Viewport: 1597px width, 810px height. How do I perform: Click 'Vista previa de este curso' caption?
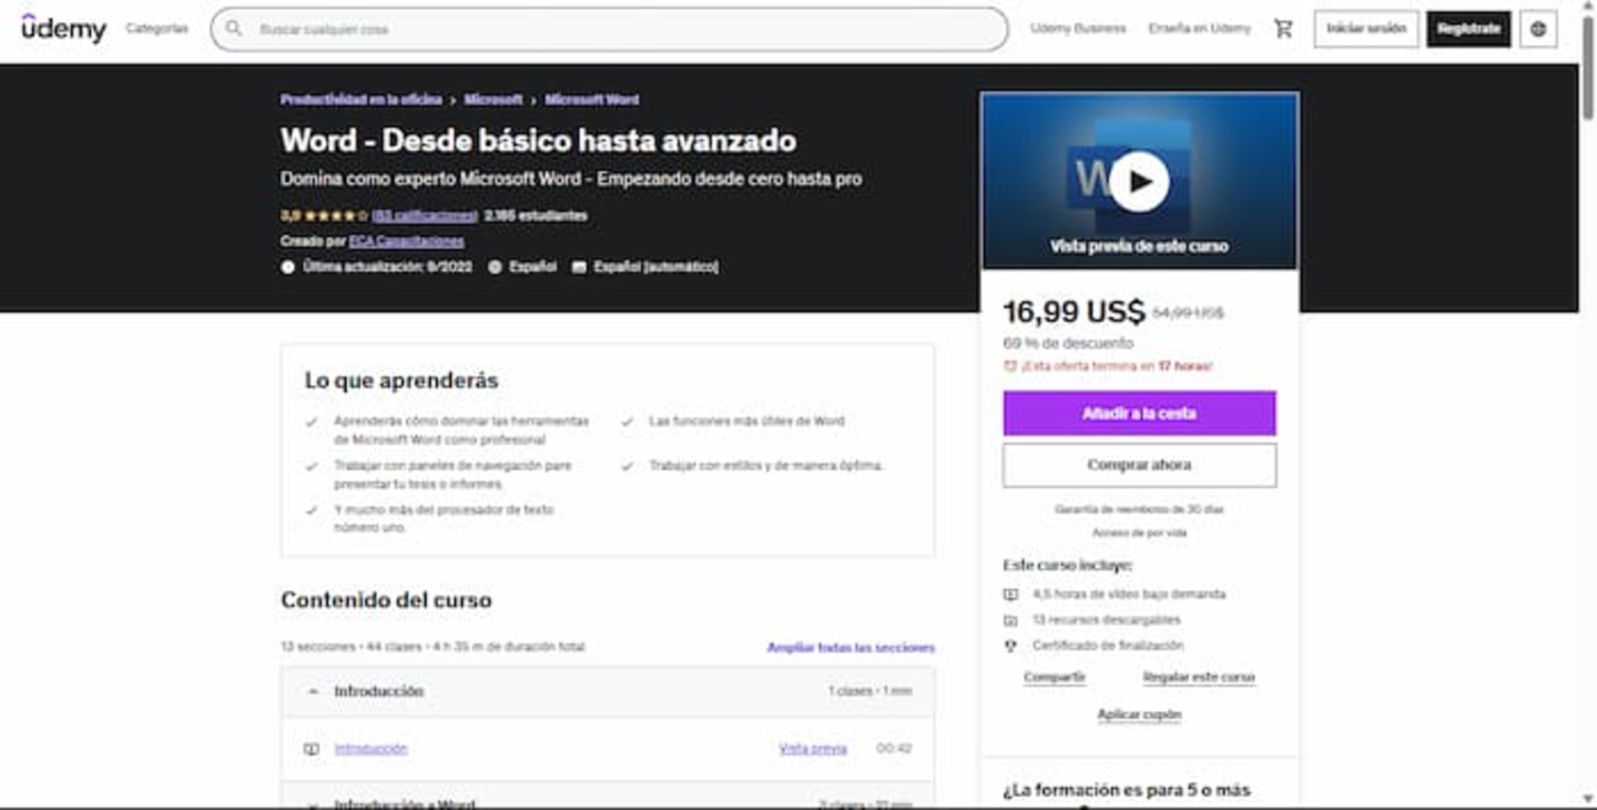tap(1139, 246)
